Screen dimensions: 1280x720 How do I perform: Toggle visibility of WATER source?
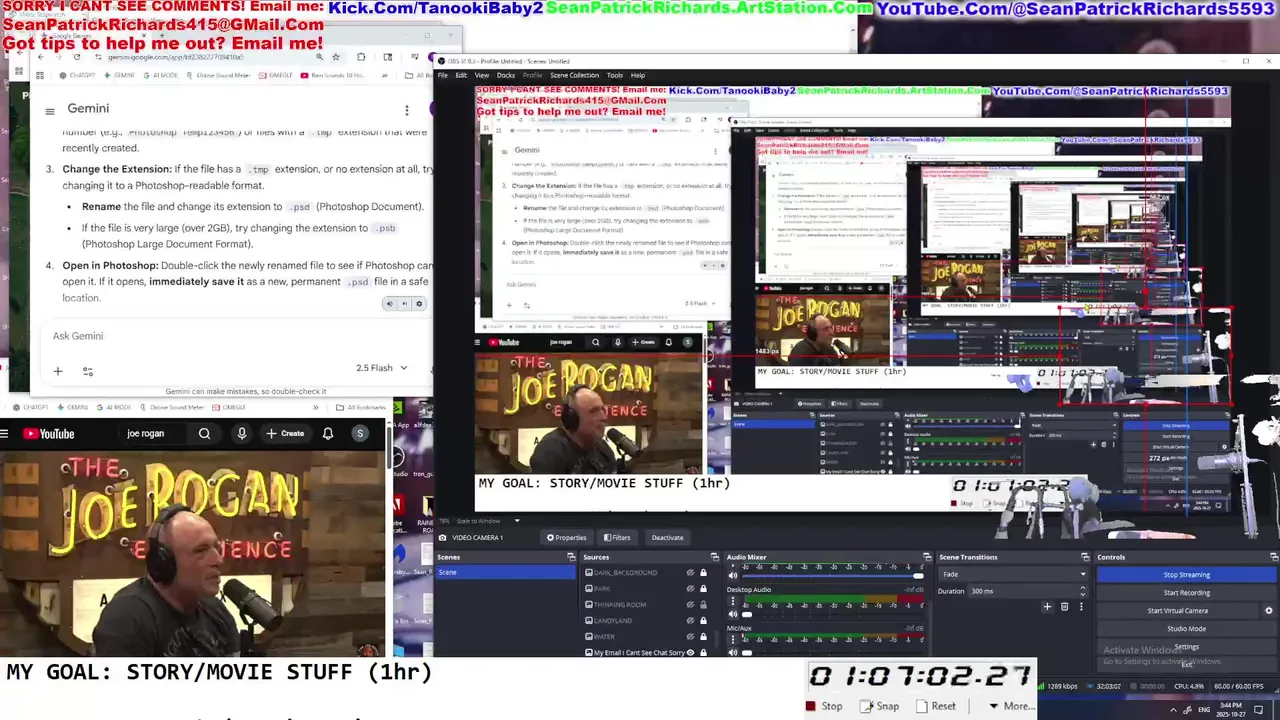pyautogui.click(x=690, y=637)
